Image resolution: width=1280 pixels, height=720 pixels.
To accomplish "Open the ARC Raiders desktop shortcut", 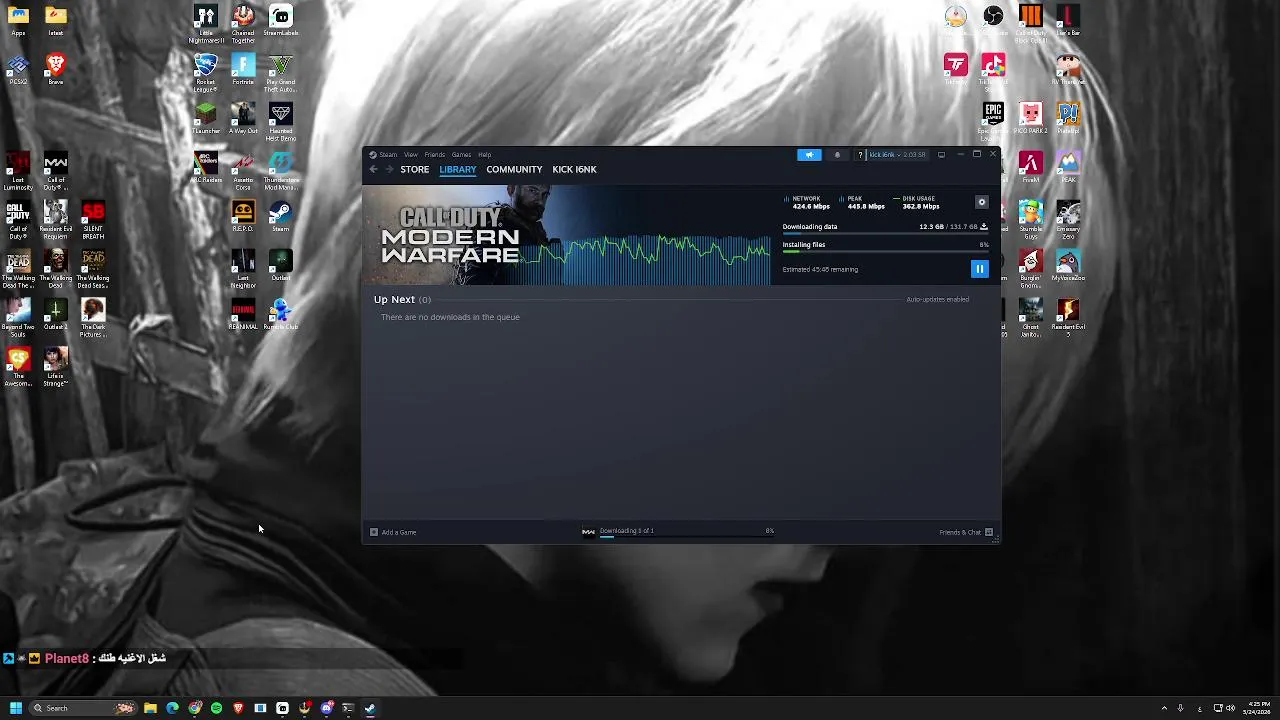I will pyautogui.click(x=205, y=168).
